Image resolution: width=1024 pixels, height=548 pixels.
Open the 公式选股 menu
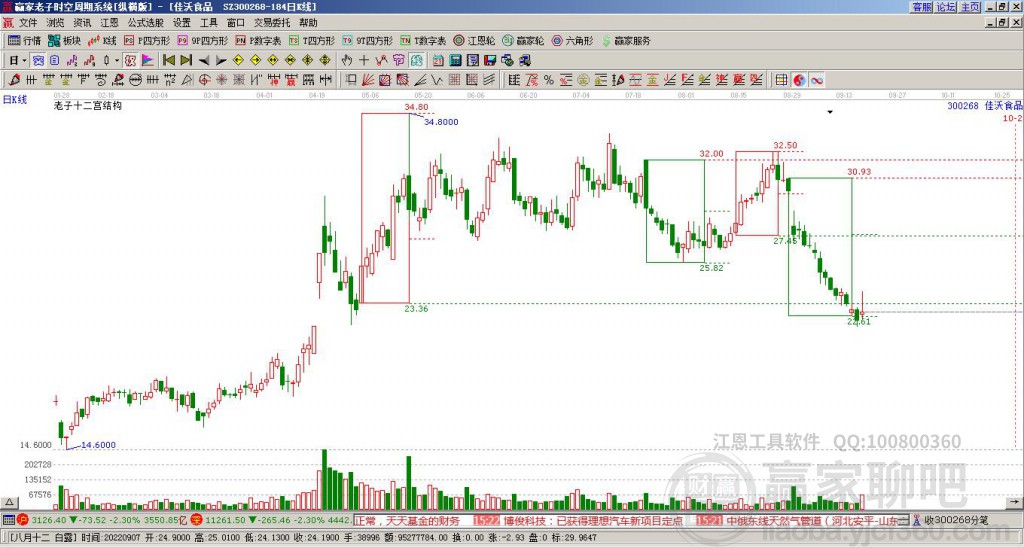point(146,23)
